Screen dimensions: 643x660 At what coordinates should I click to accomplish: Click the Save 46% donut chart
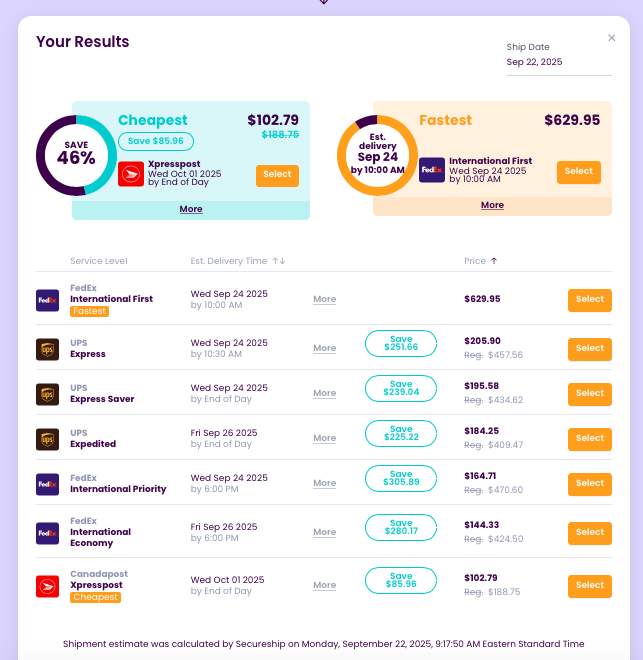(x=76, y=156)
